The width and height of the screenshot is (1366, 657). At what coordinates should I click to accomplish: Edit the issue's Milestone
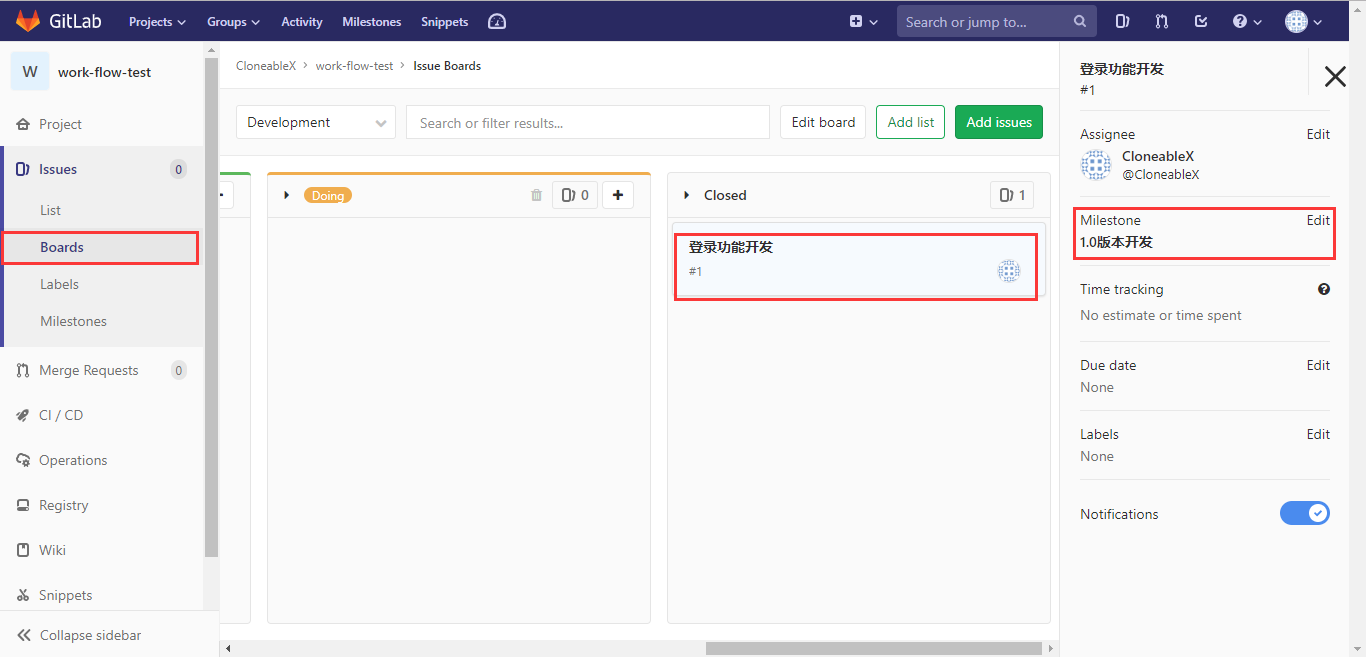click(1318, 220)
